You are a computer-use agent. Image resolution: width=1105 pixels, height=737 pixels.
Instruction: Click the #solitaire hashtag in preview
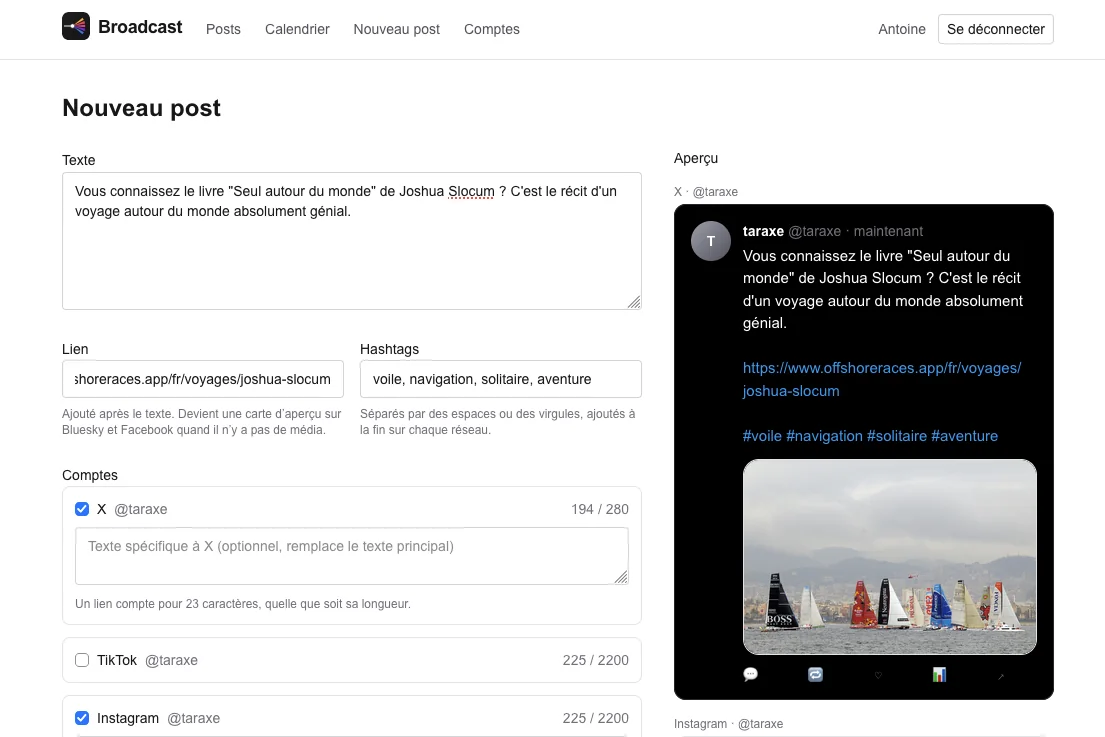tap(896, 436)
